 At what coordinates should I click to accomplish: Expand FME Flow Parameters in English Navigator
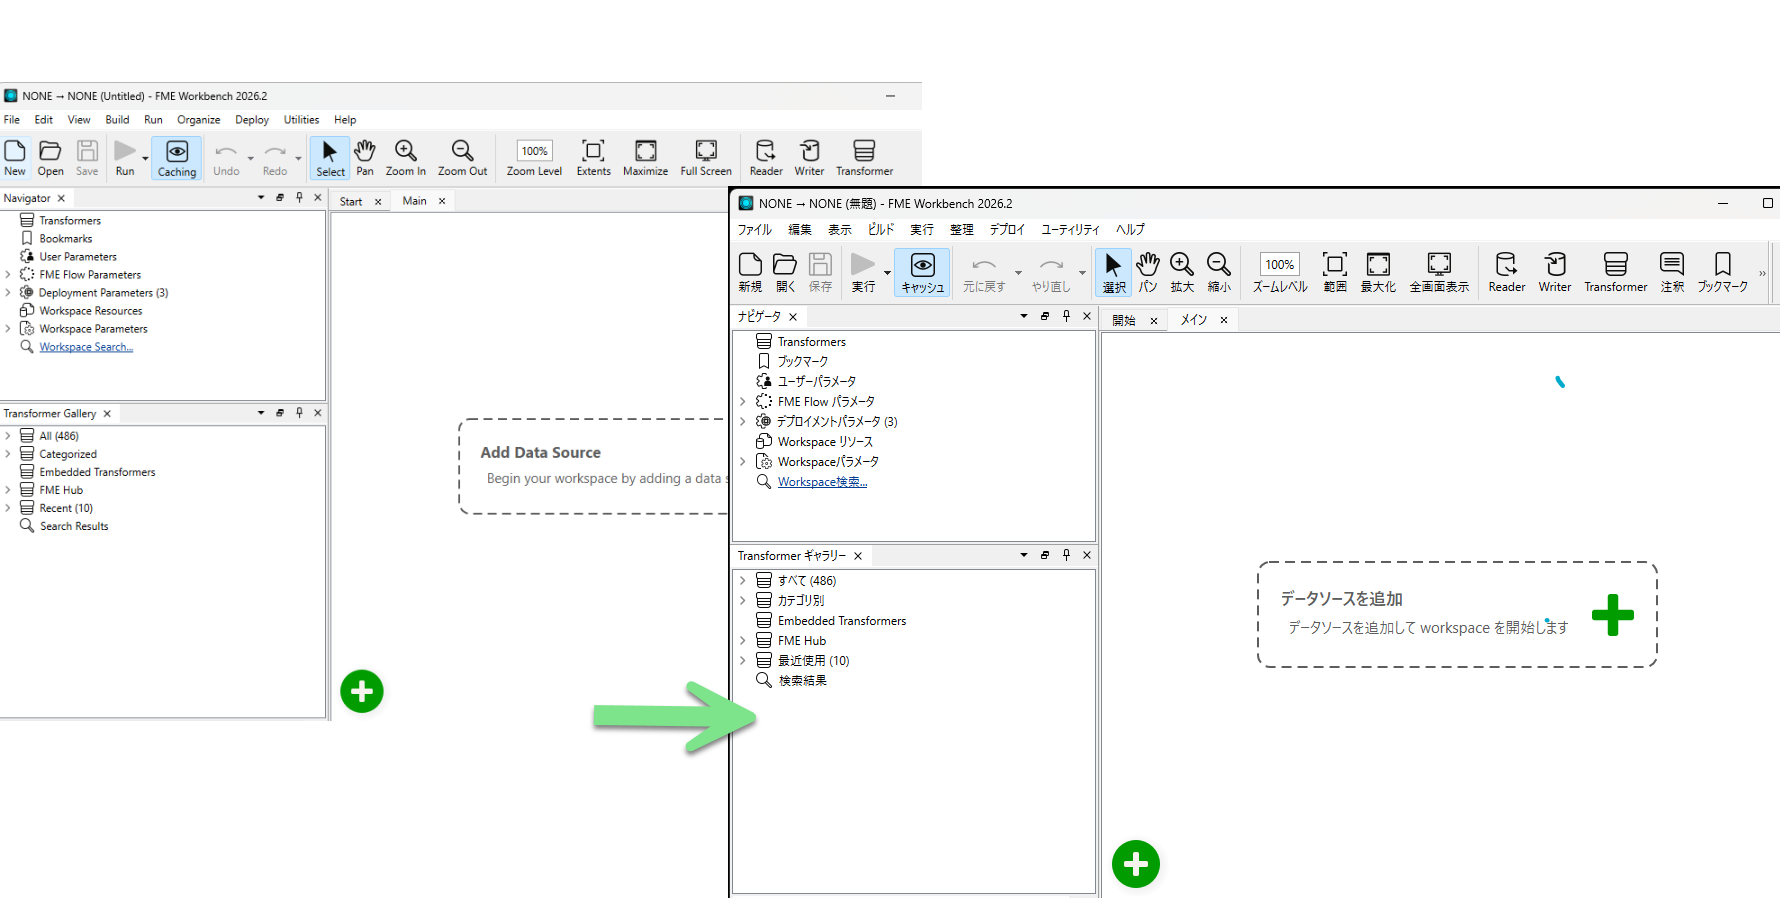coord(8,275)
